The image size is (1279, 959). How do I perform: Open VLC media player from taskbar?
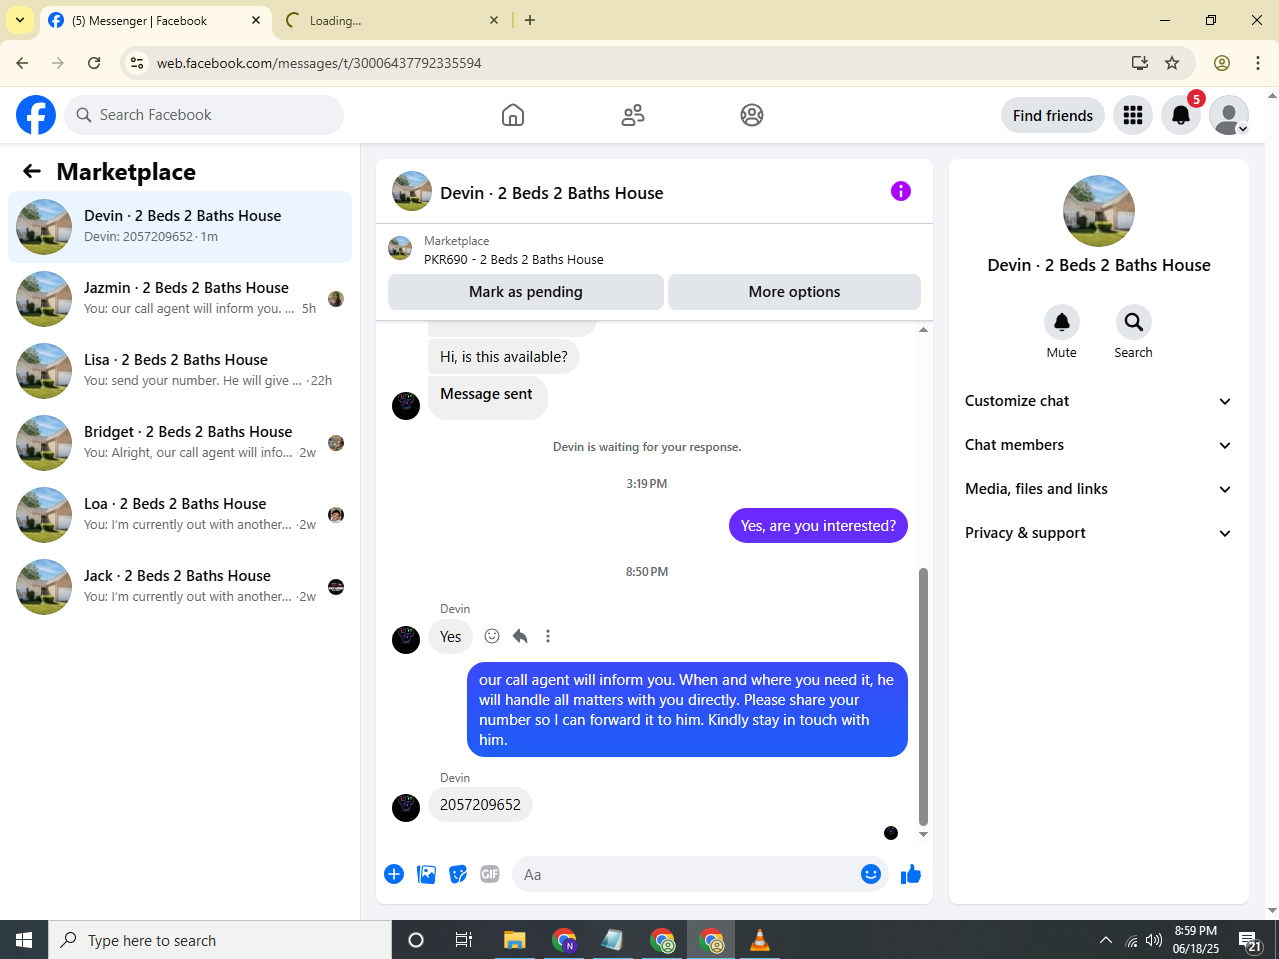coord(760,940)
